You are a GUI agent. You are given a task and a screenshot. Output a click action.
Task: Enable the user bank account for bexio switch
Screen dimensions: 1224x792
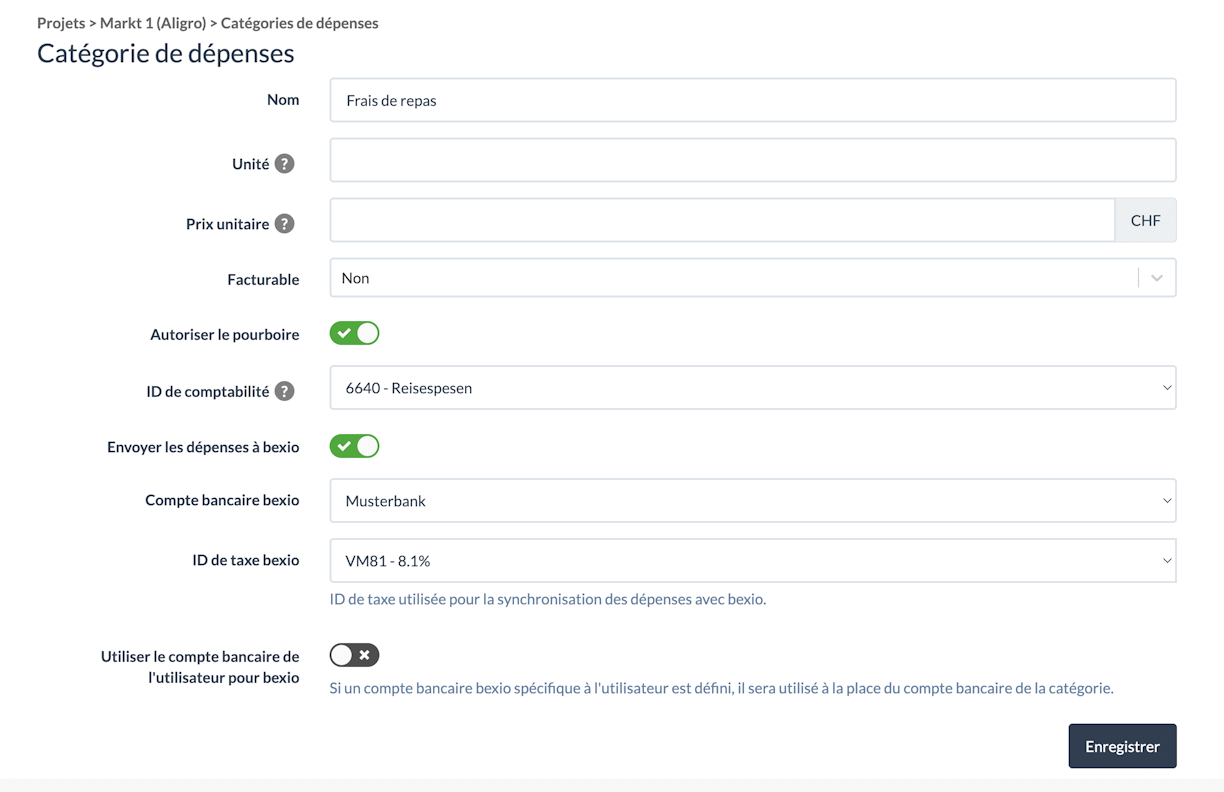[354, 655]
